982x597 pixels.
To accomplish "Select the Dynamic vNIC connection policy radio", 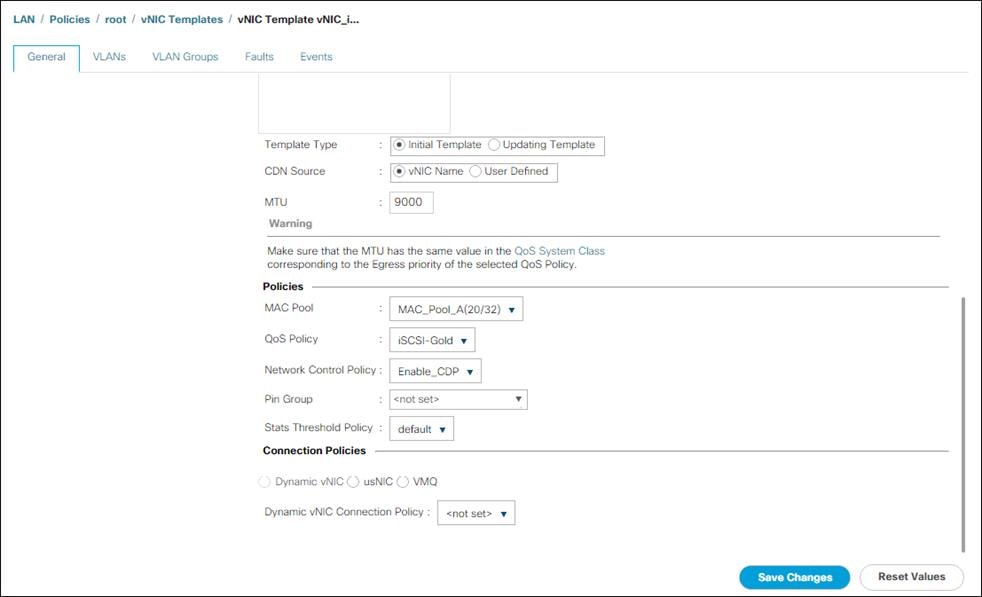I will (x=264, y=482).
